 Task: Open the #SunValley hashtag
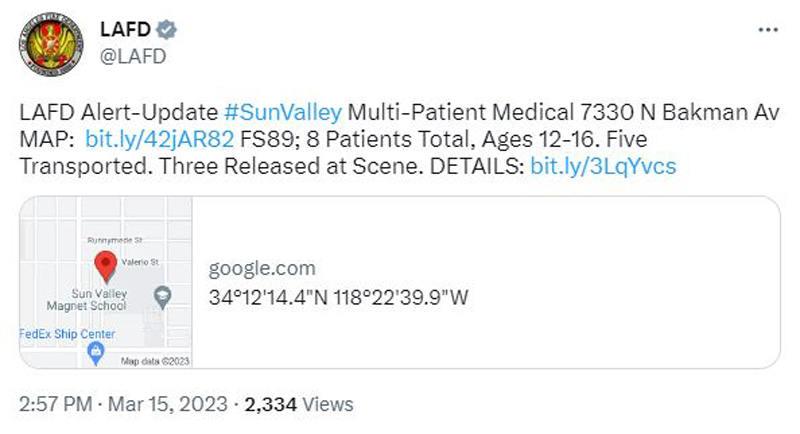coord(283,112)
